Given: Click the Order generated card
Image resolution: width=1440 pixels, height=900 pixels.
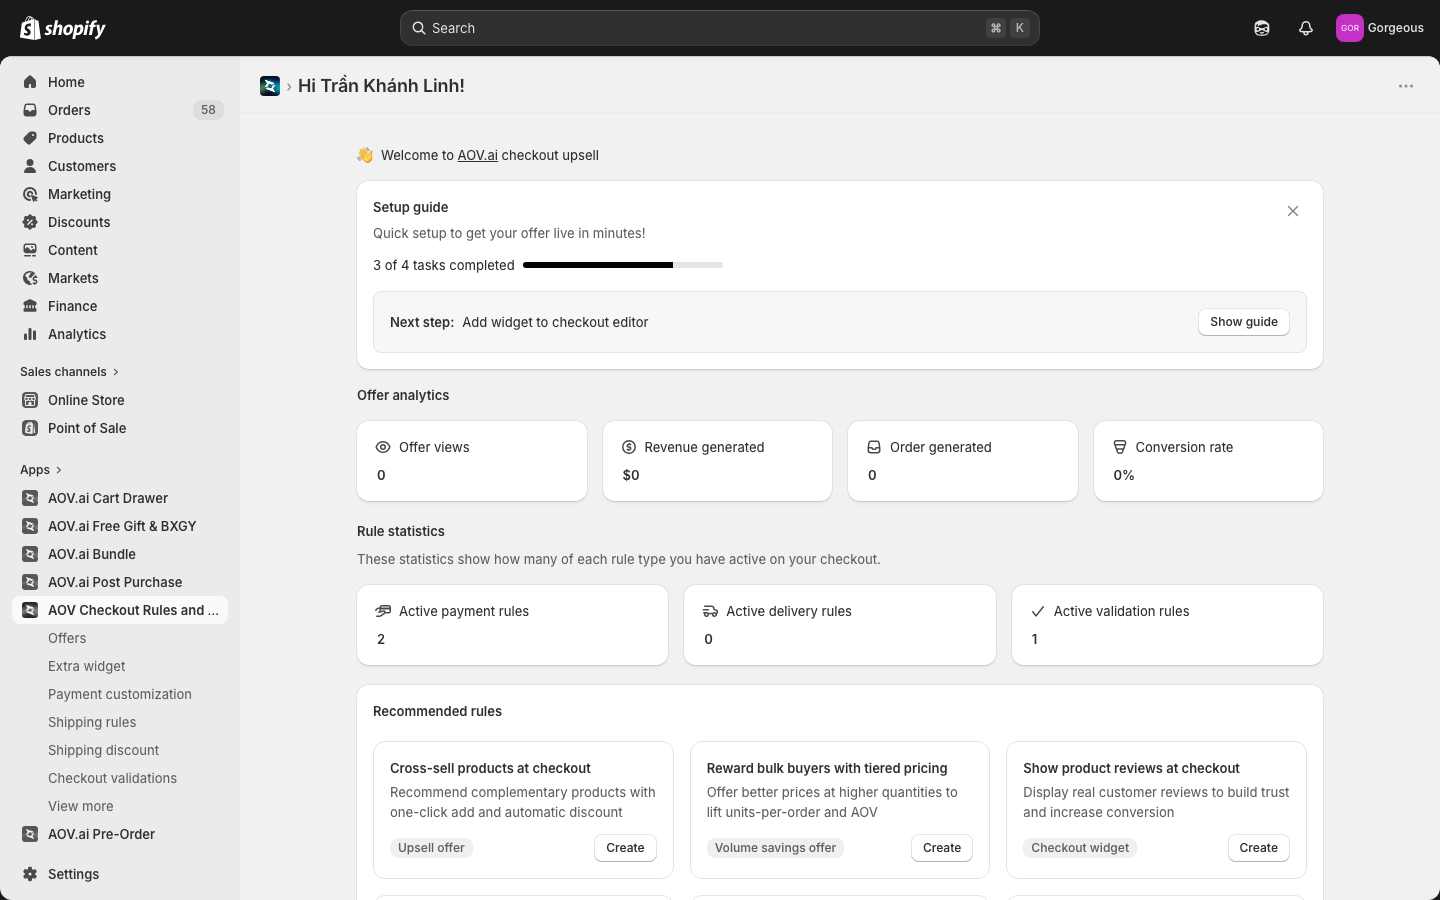Looking at the screenshot, I should tap(963, 461).
